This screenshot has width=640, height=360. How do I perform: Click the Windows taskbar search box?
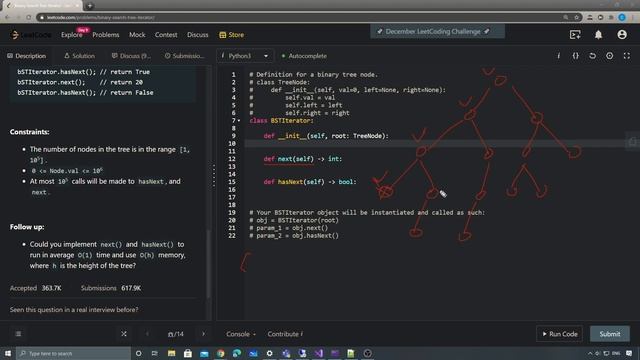coord(73,353)
